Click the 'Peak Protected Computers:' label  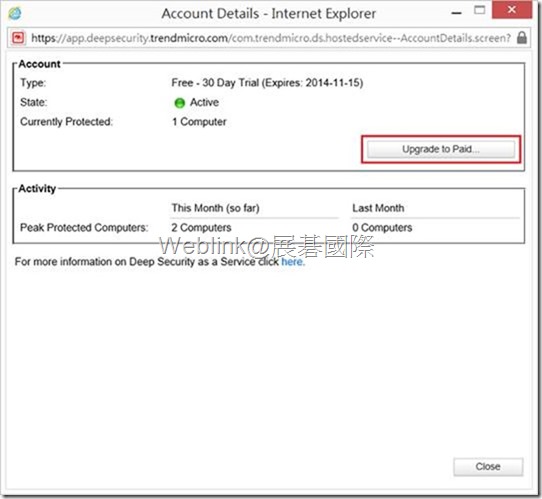click(84, 228)
